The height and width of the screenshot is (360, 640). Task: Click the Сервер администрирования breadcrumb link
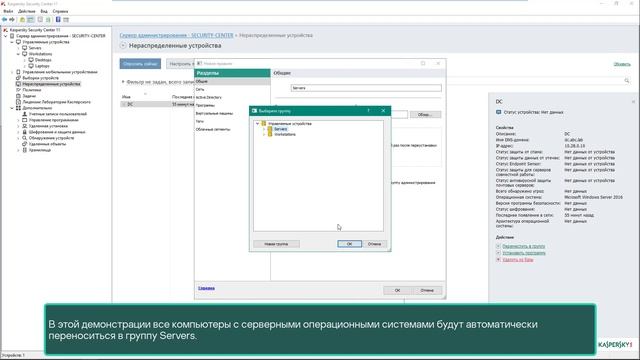pos(176,36)
